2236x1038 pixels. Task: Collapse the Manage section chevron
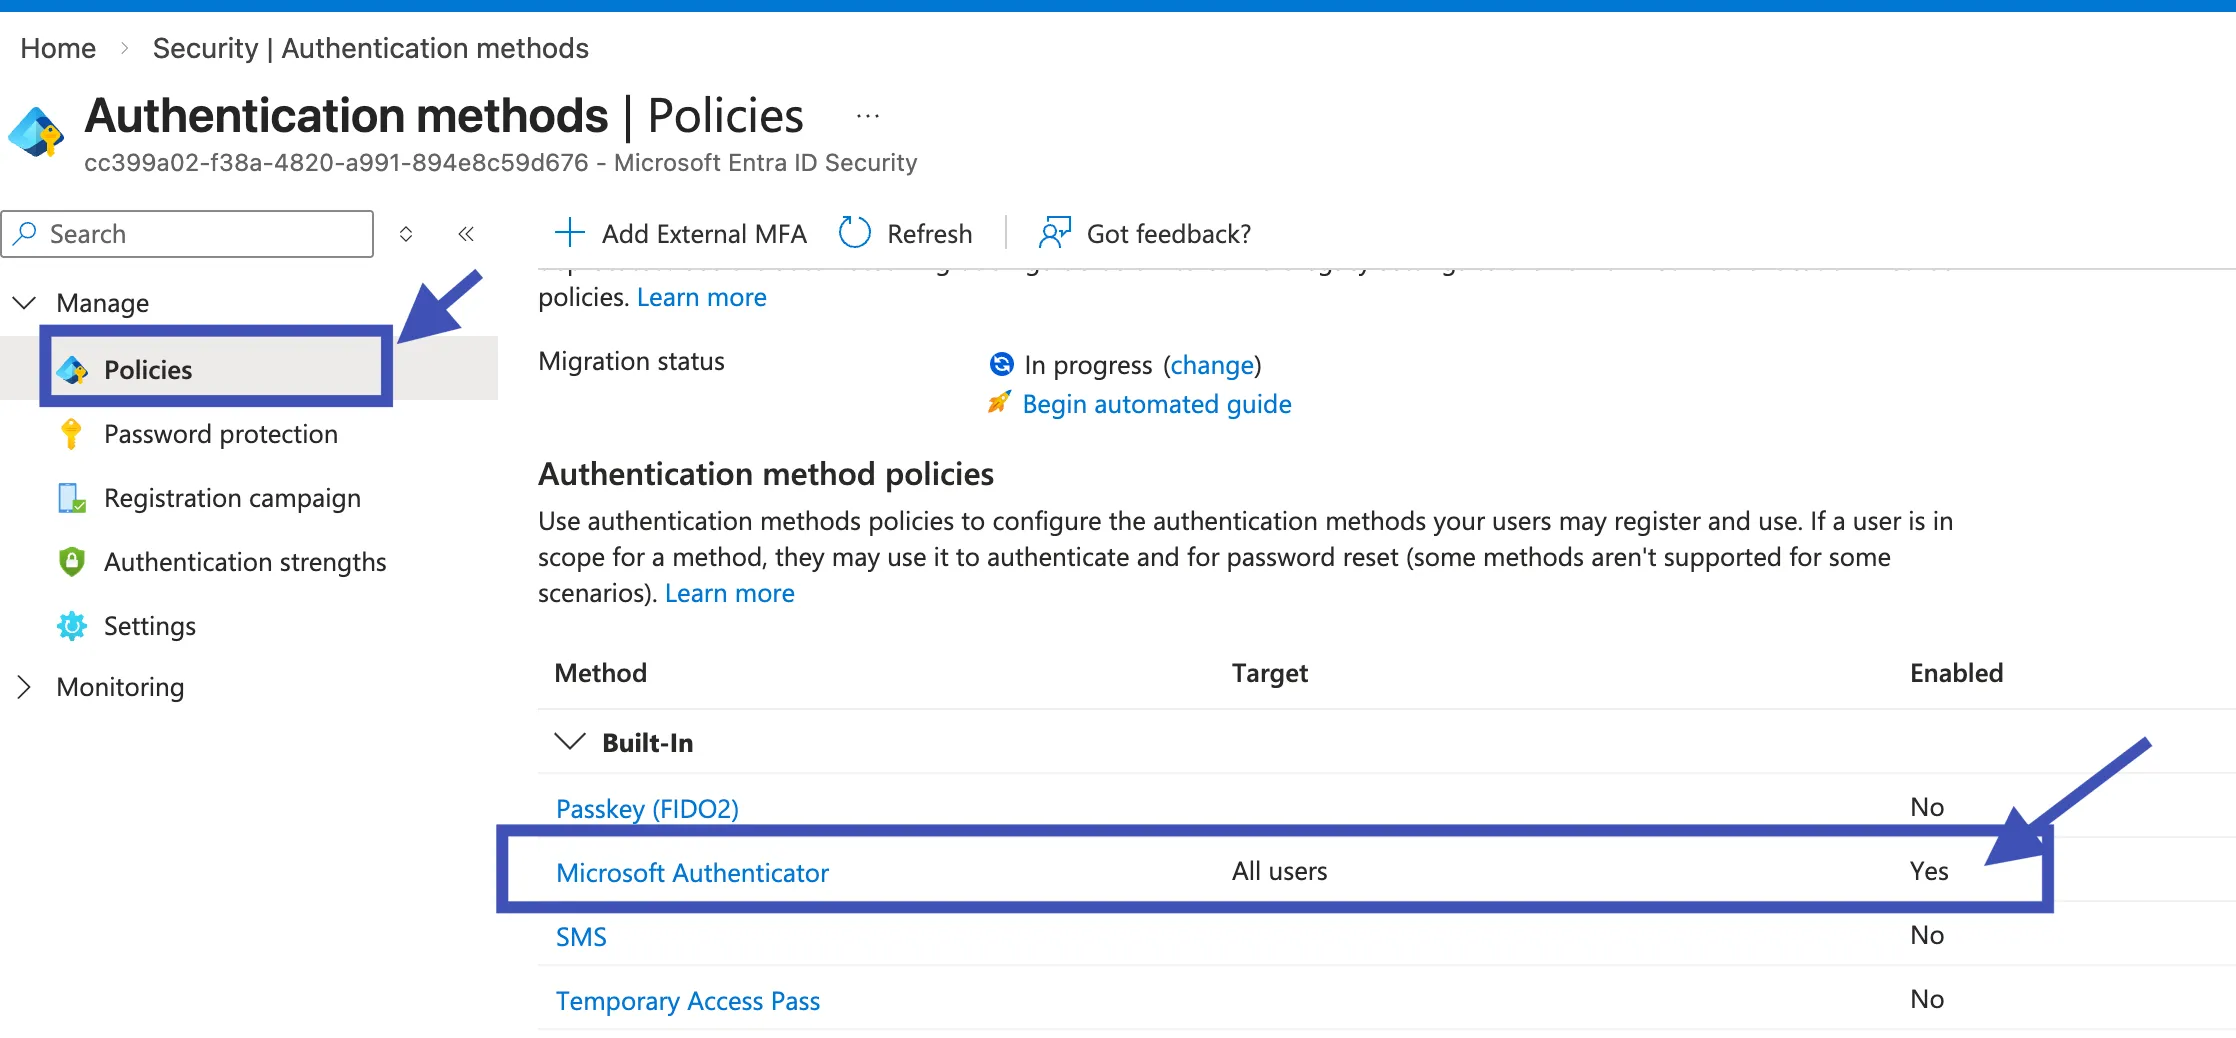[24, 302]
